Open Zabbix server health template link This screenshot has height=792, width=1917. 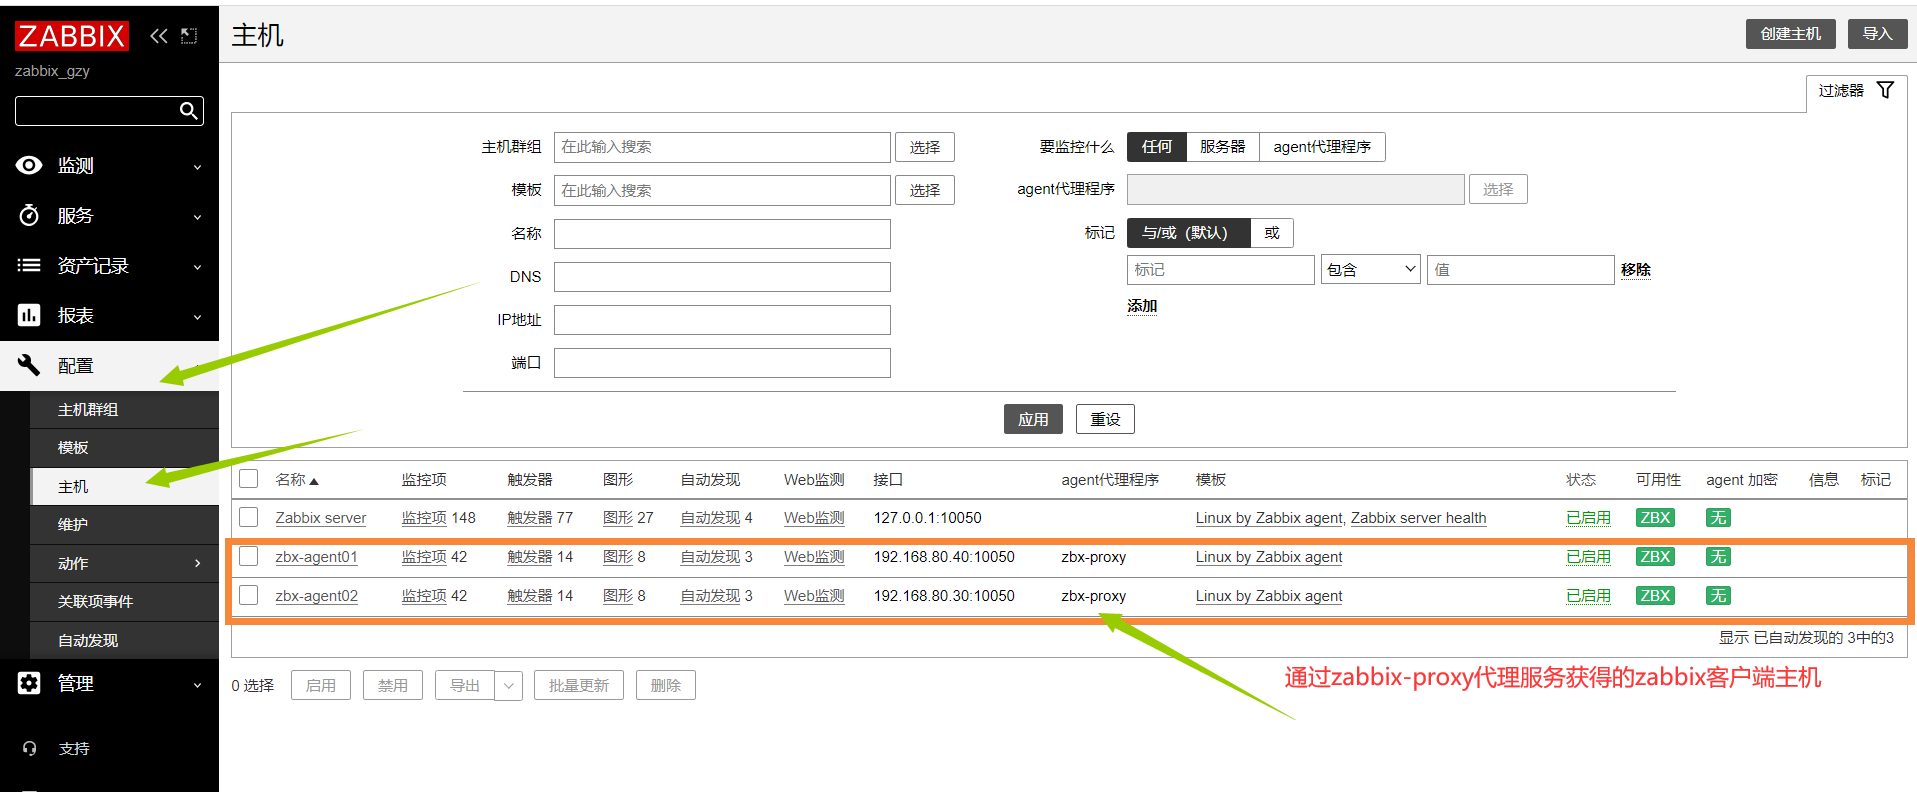point(1418,518)
